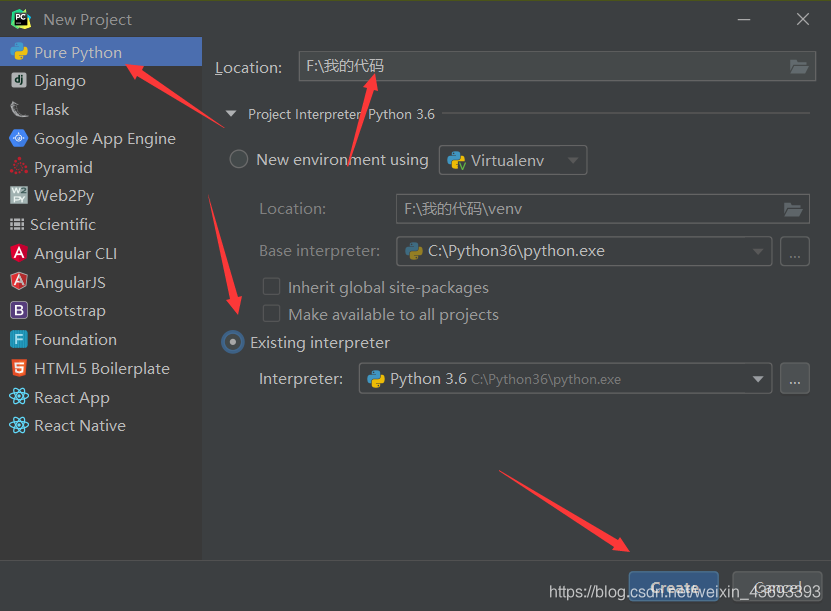Browse for venv Location with folder icon

tap(793, 209)
